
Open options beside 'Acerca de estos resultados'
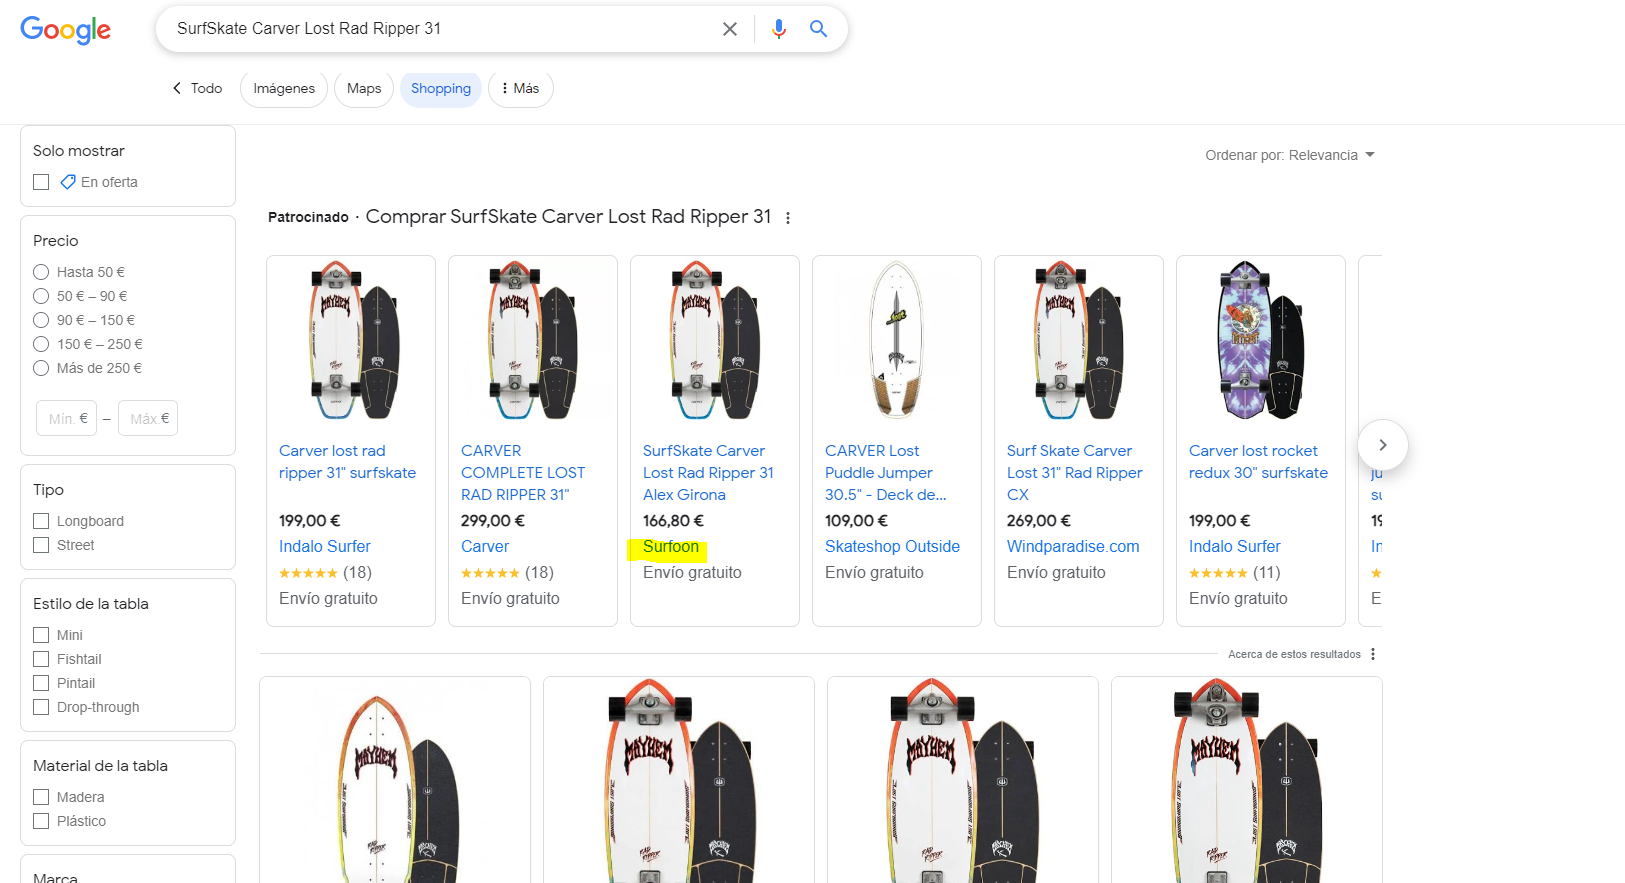tap(1373, 654)
